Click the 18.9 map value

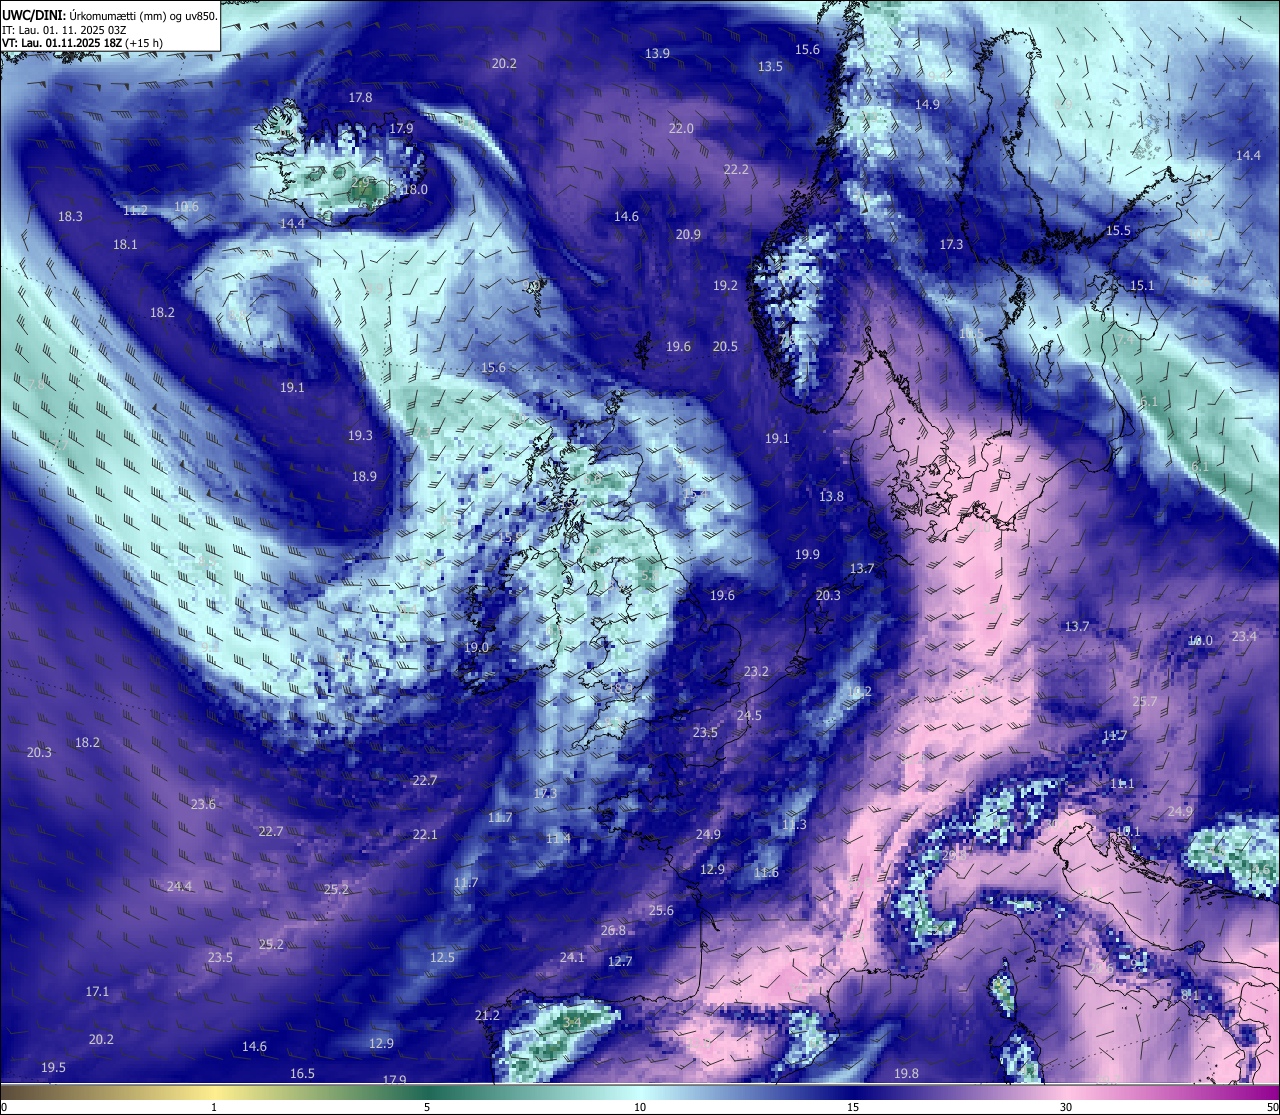[x=364, y=477]
